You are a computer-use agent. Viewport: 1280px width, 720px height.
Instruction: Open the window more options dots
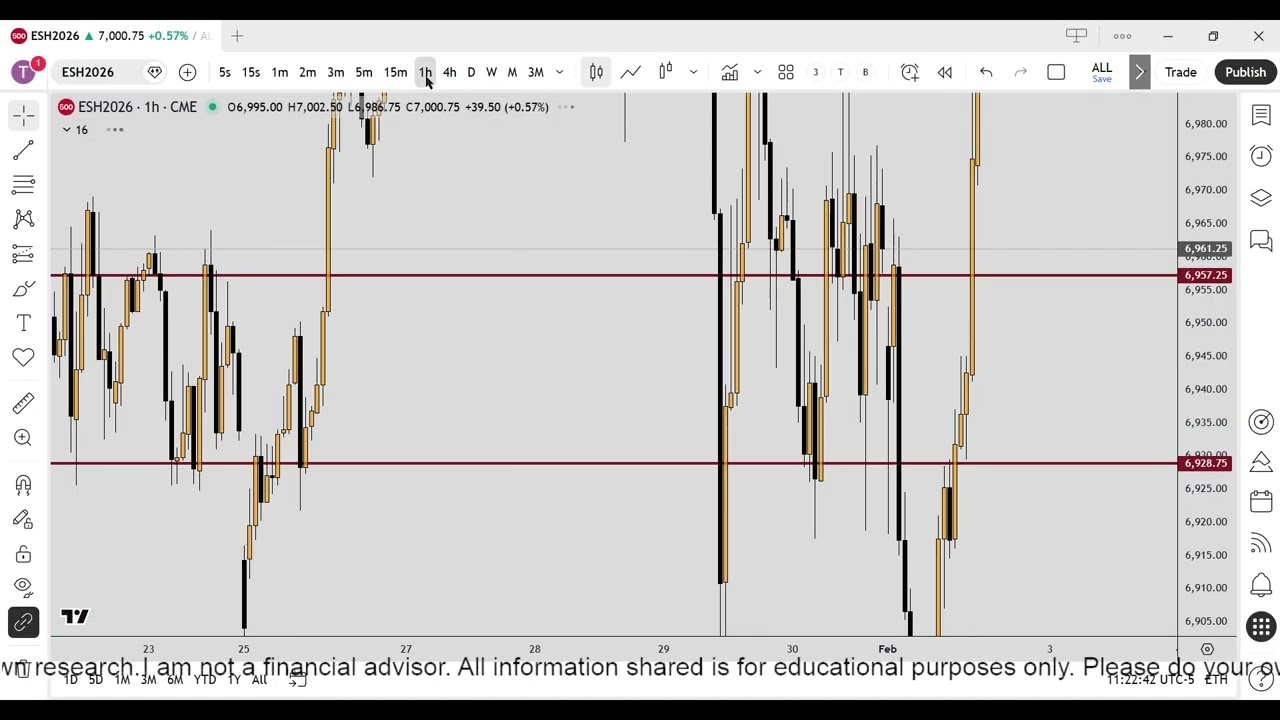[1122, 36]
